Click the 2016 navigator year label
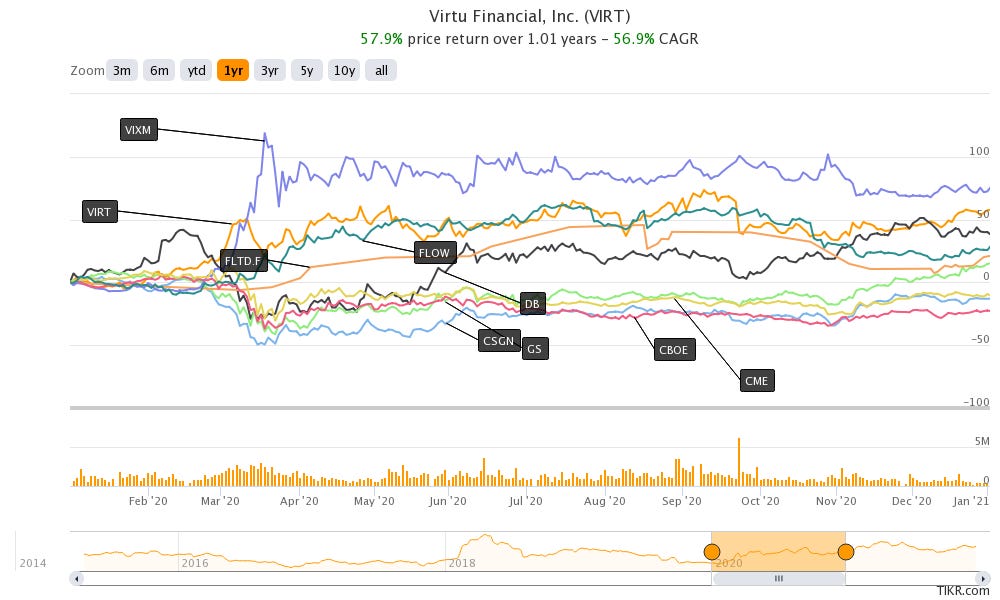The height and width of the screenshot is (600, 1000). coord(195,563)
